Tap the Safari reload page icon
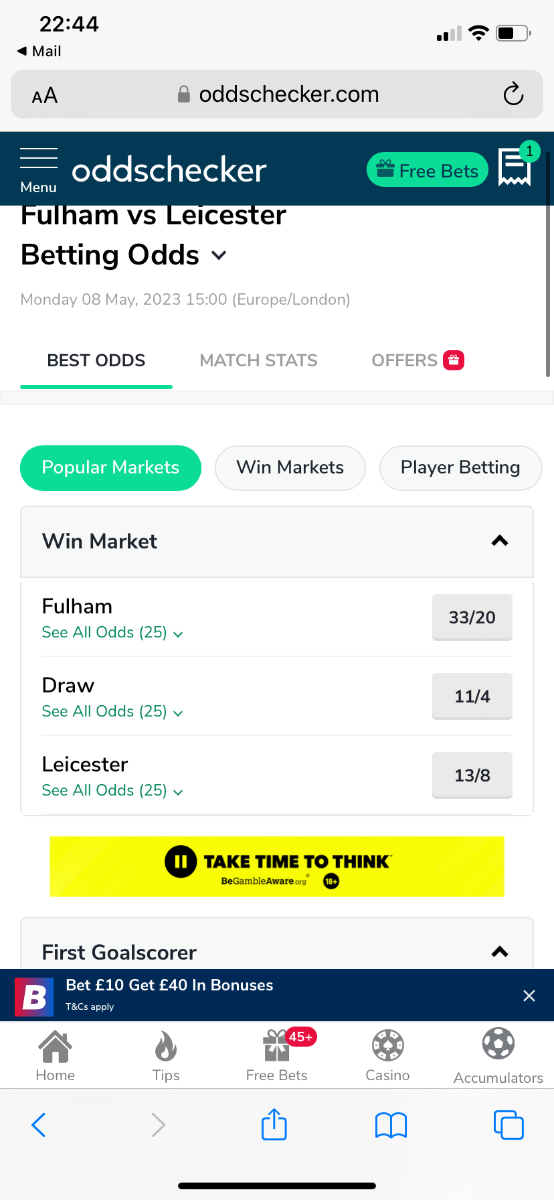This screenshot has height=1200, width=554. 513,95
